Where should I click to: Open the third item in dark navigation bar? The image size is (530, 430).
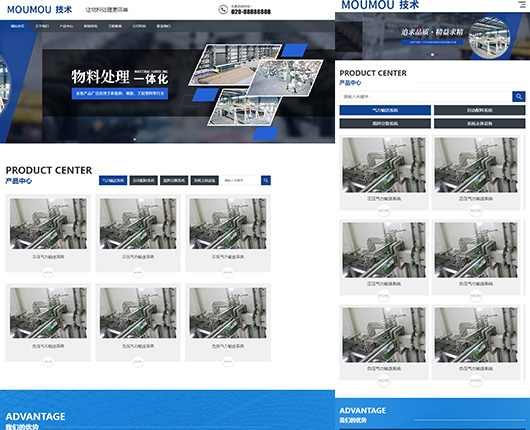click(x=66, y=26)
